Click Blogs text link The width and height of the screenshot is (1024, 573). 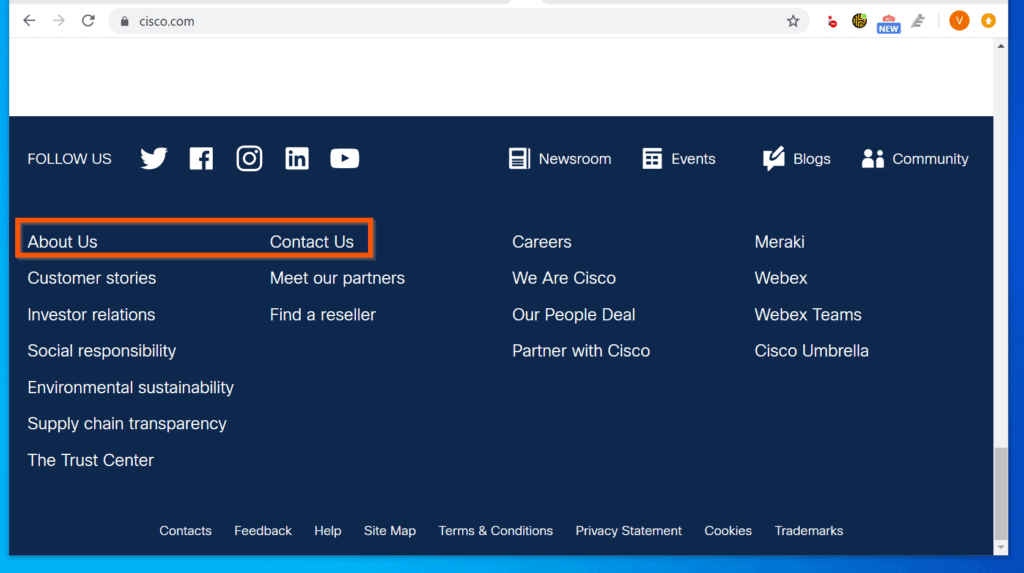811,159
